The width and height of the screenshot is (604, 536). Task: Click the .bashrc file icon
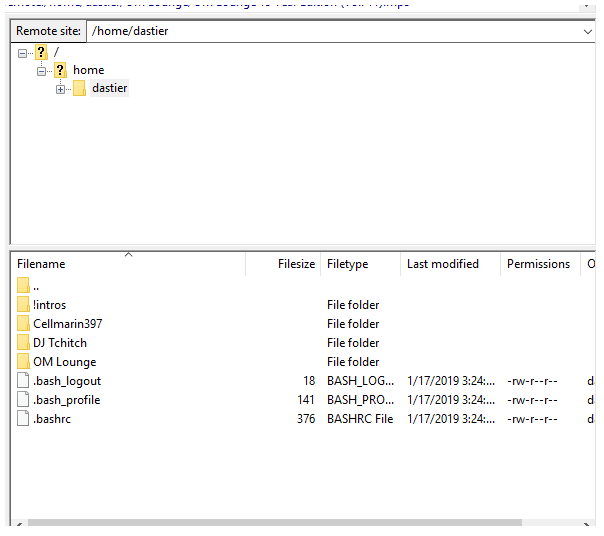pos(23,419)
